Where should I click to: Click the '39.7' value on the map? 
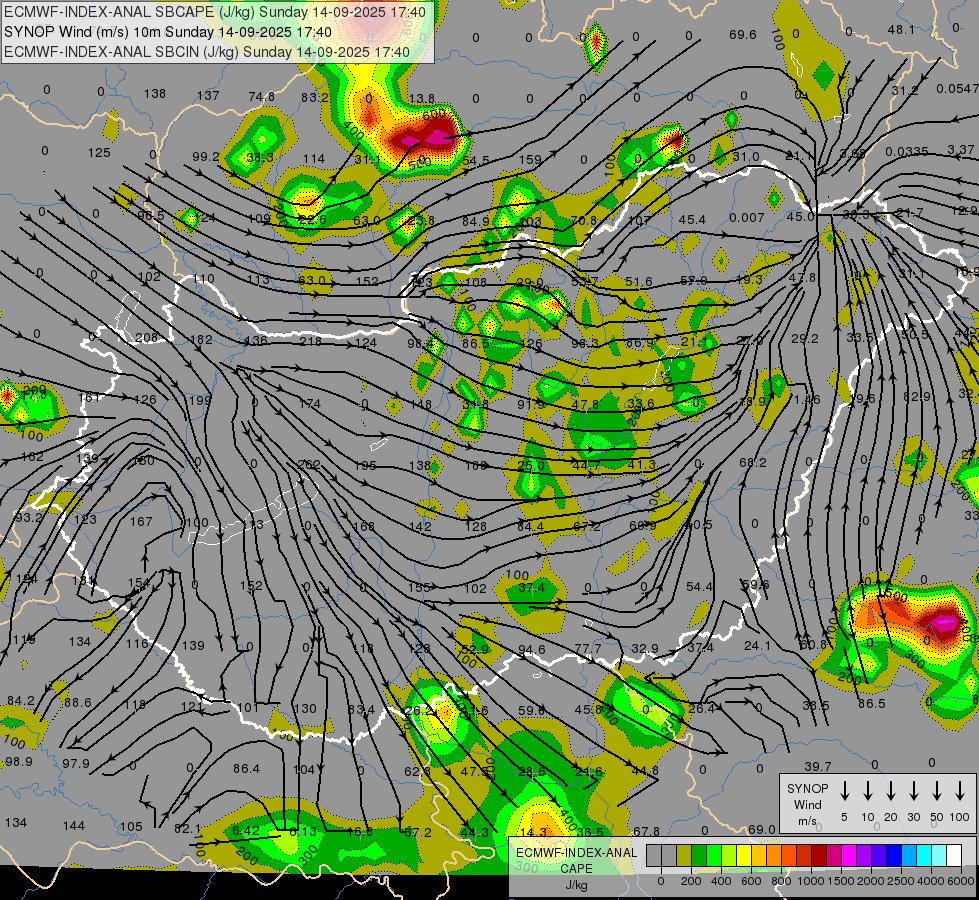coord(818,766)
